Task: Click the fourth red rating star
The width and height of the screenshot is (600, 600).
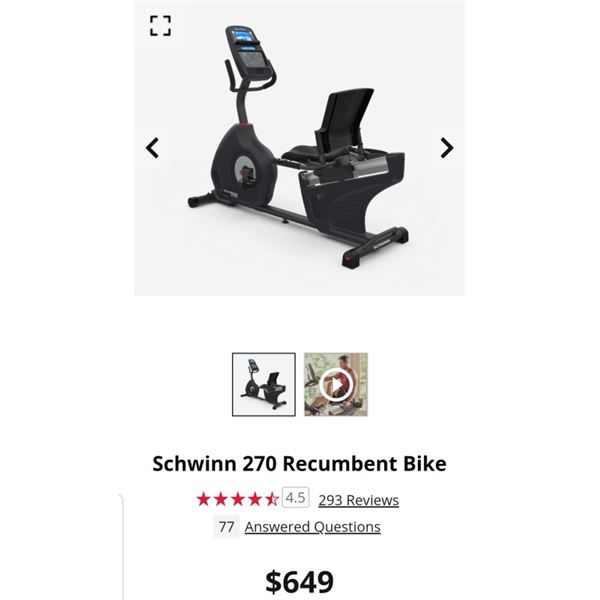Action: coord(255,499)
